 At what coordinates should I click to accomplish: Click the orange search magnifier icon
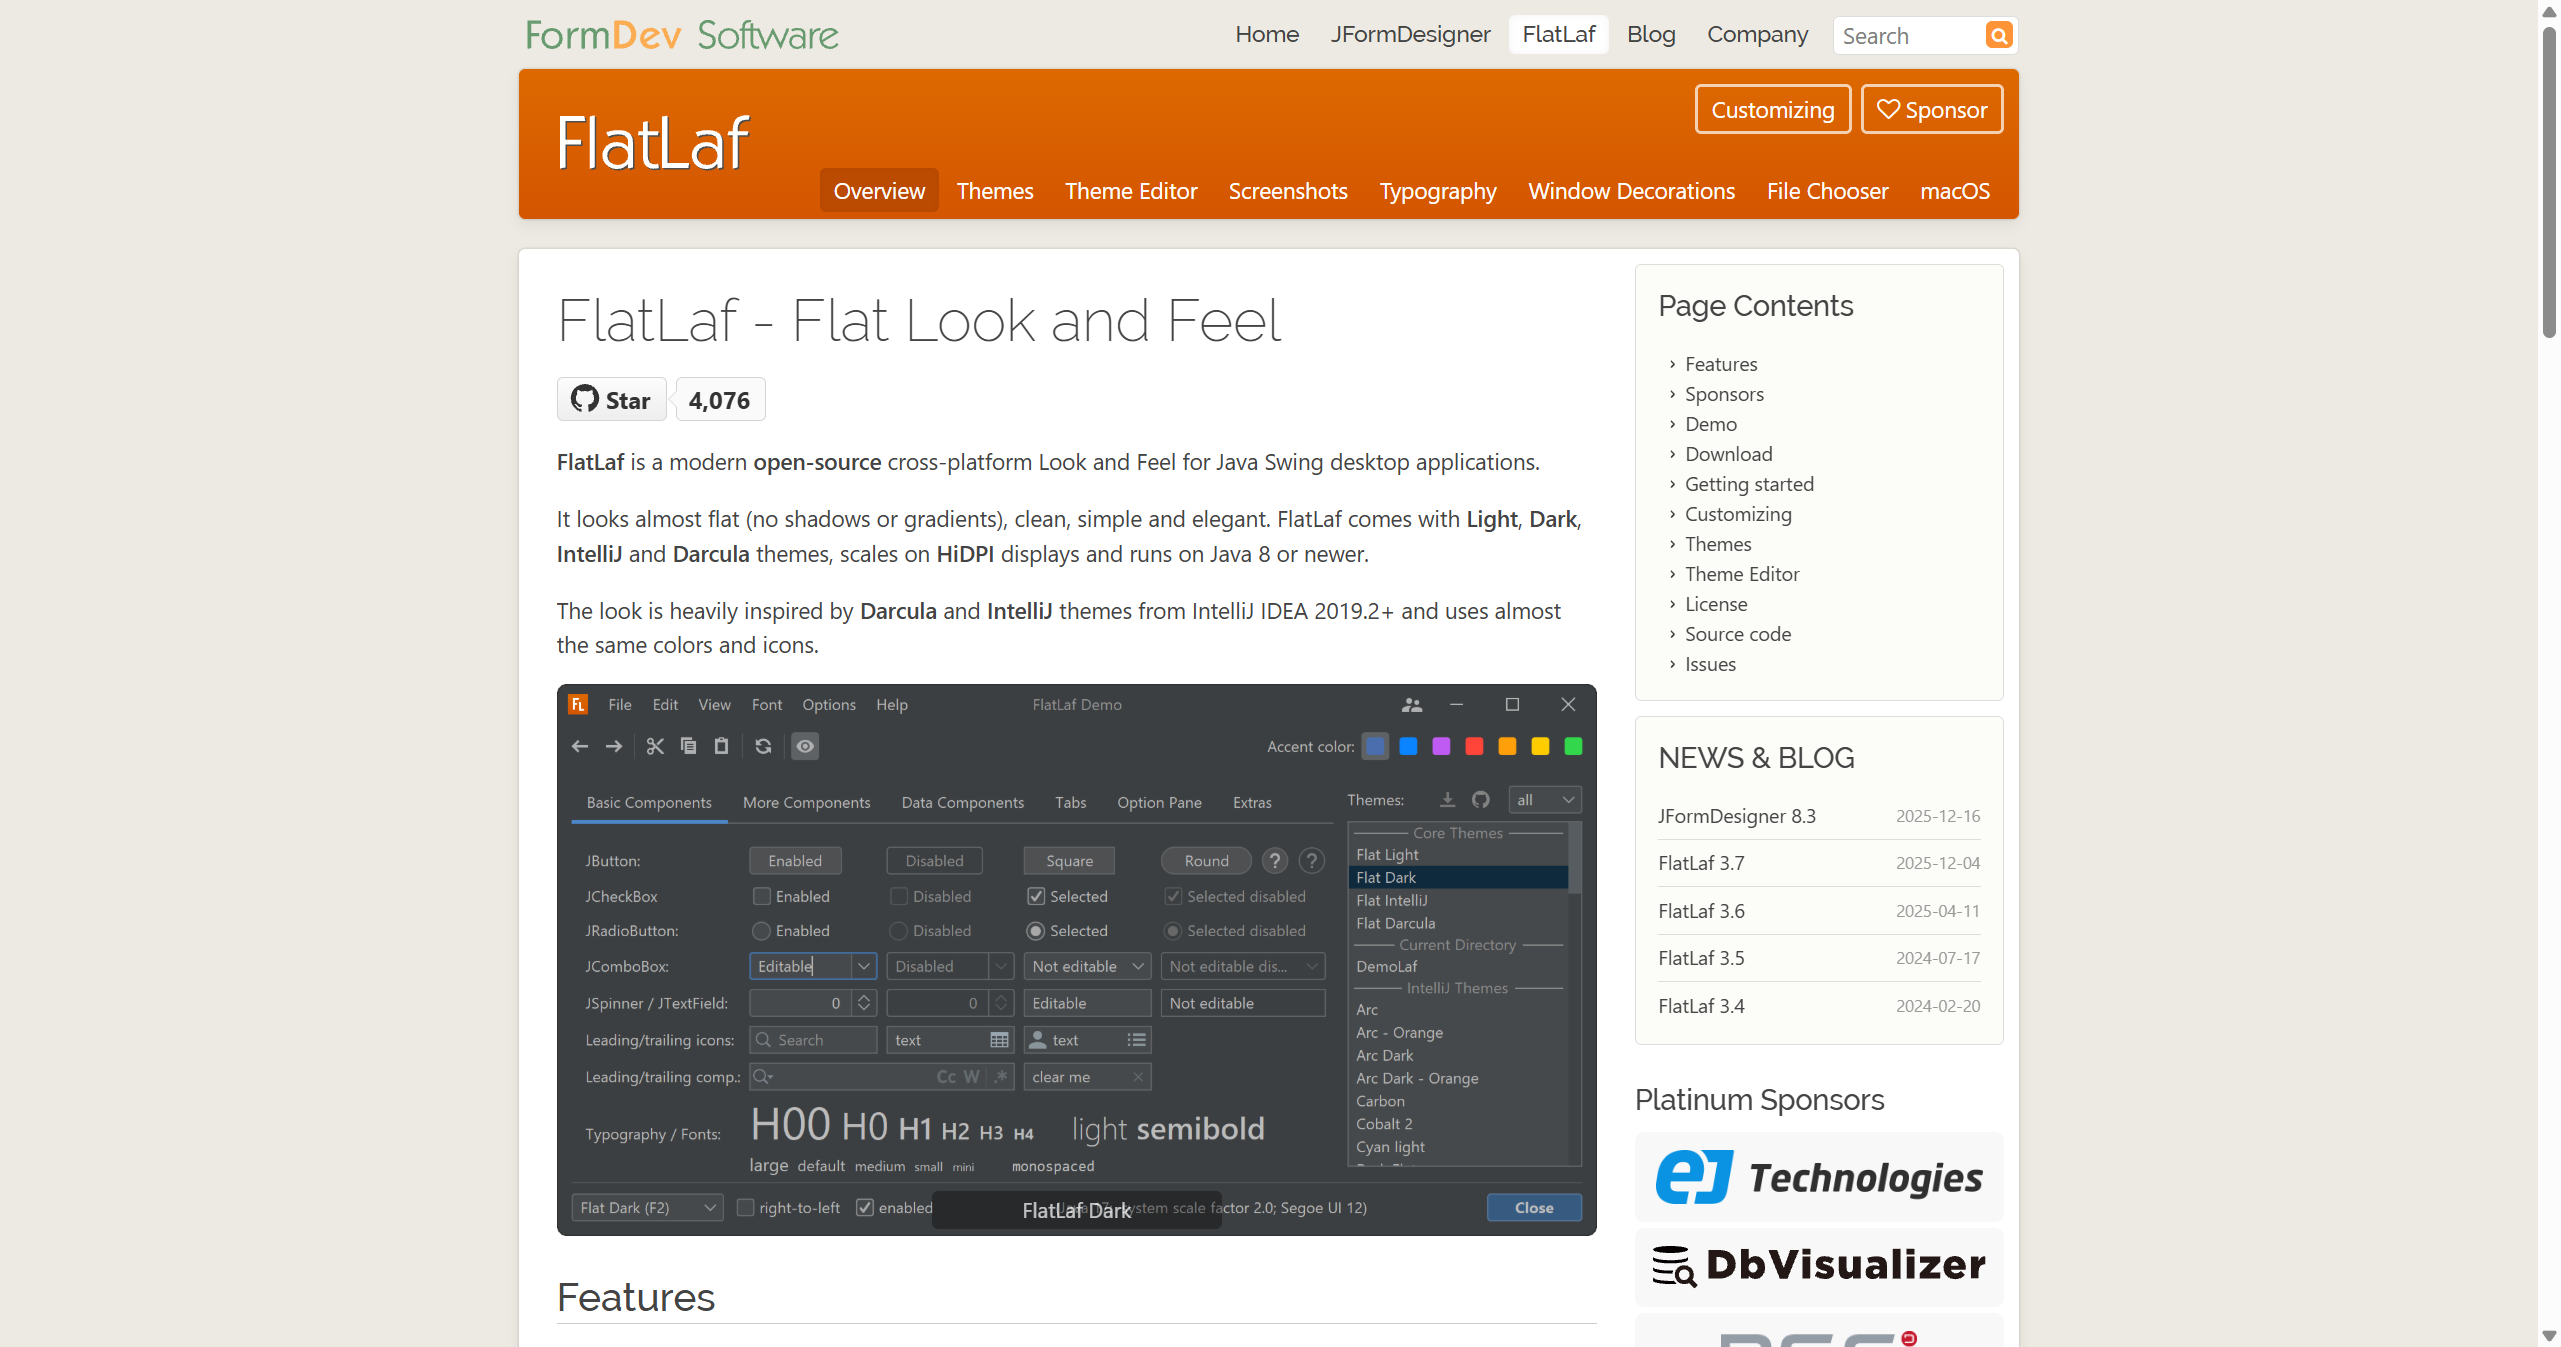click(1998, 36)
